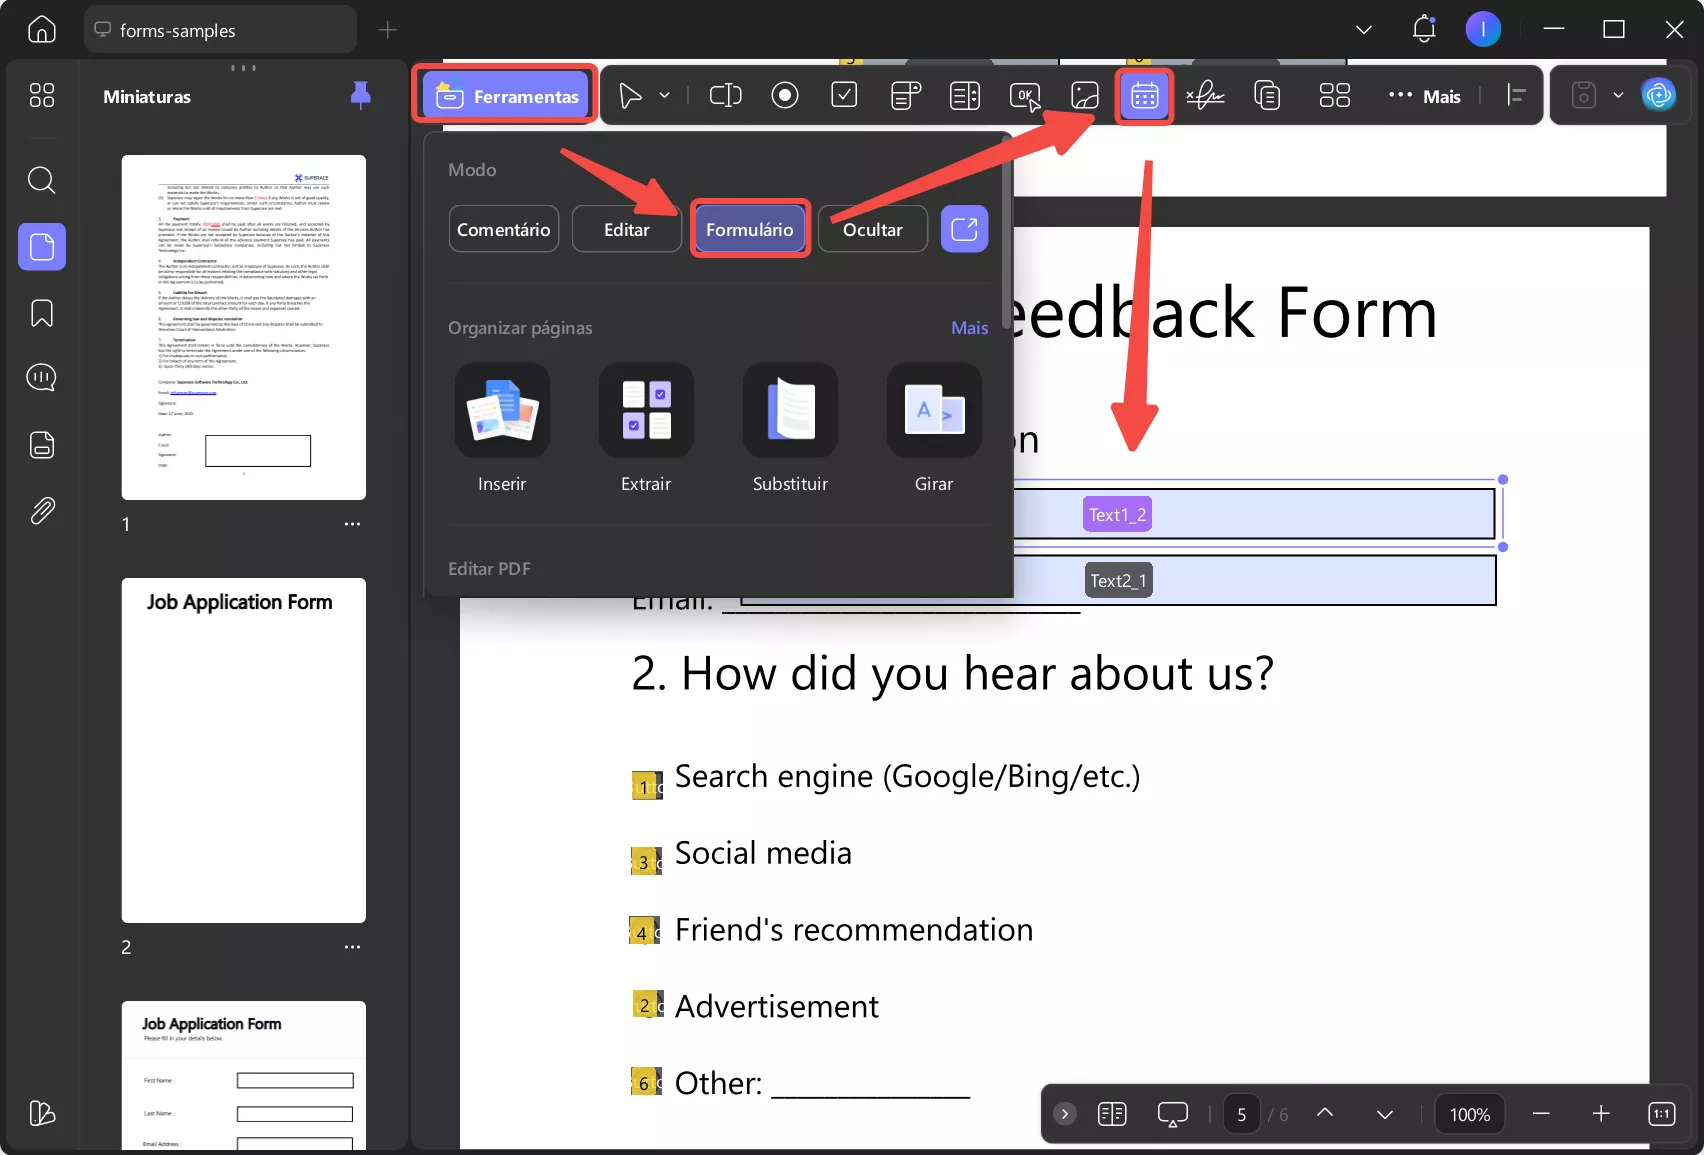Select the cursor selection tool
Viewport: 1704px width, 1155px height.
(x=630, y=96)
